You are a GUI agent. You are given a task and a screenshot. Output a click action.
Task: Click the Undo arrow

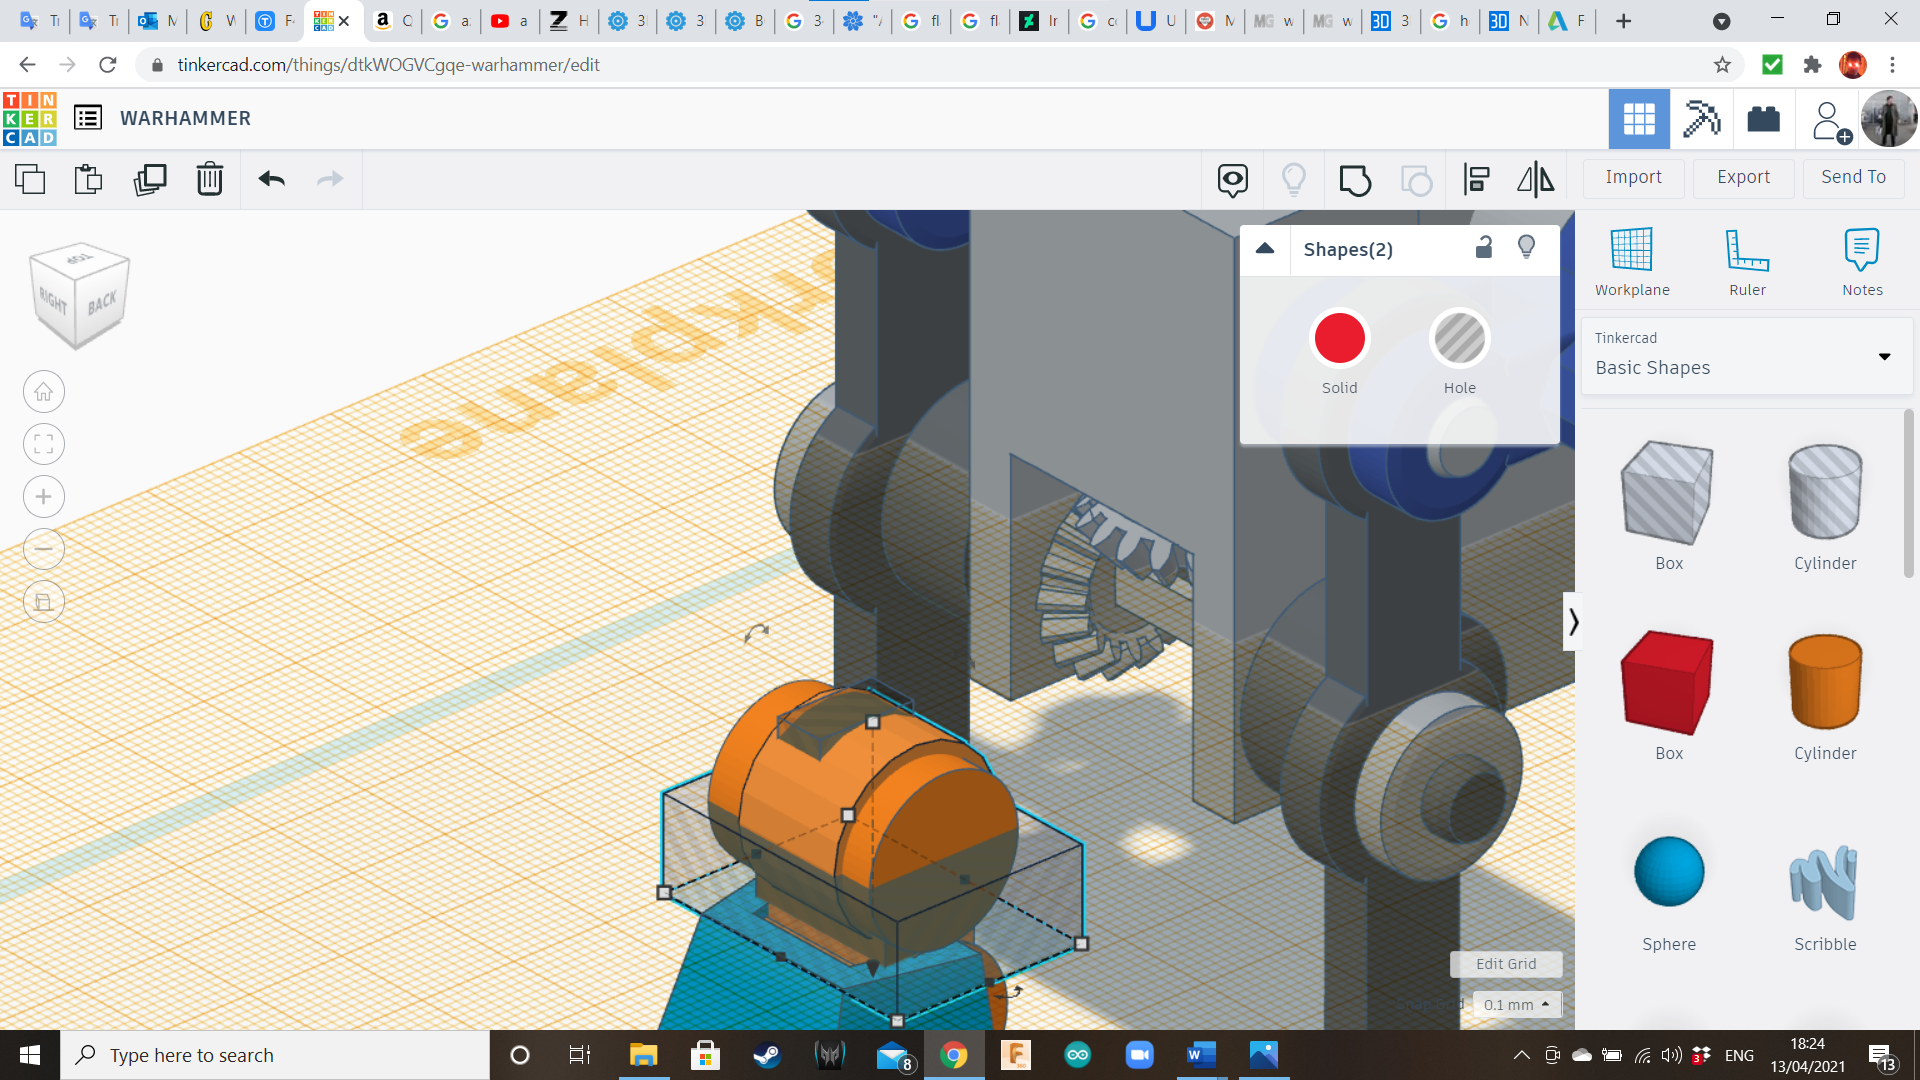[272, 180]
